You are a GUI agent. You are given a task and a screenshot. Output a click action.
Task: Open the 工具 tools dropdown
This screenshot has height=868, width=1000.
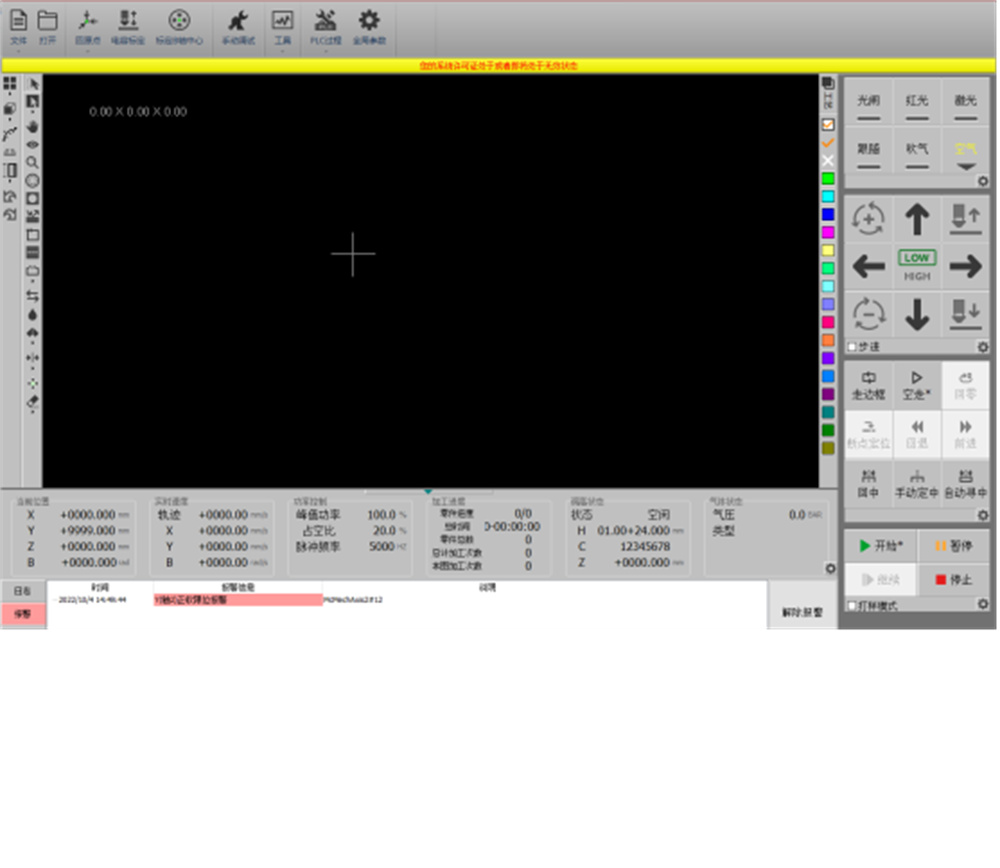point(283,51)
